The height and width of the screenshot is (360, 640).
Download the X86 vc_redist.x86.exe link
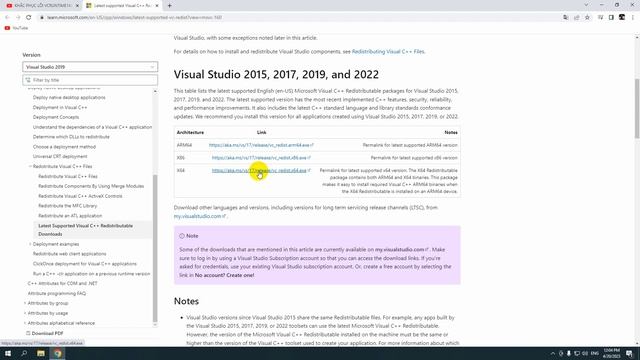pos(261,158)
